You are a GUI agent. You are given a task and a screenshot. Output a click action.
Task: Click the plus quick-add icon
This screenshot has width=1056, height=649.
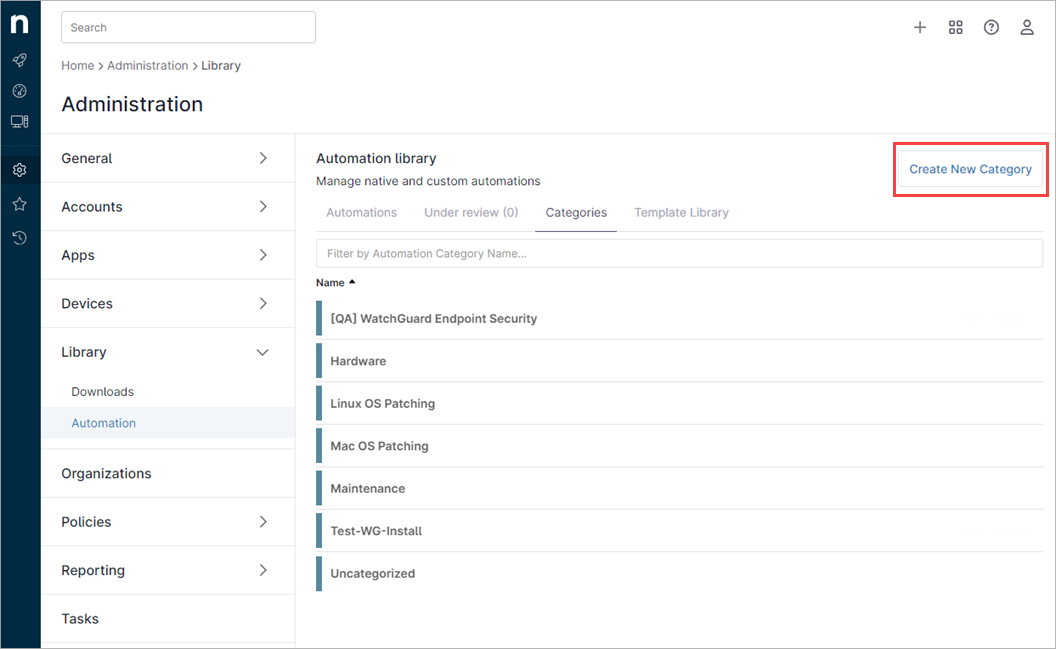[920, 27]
